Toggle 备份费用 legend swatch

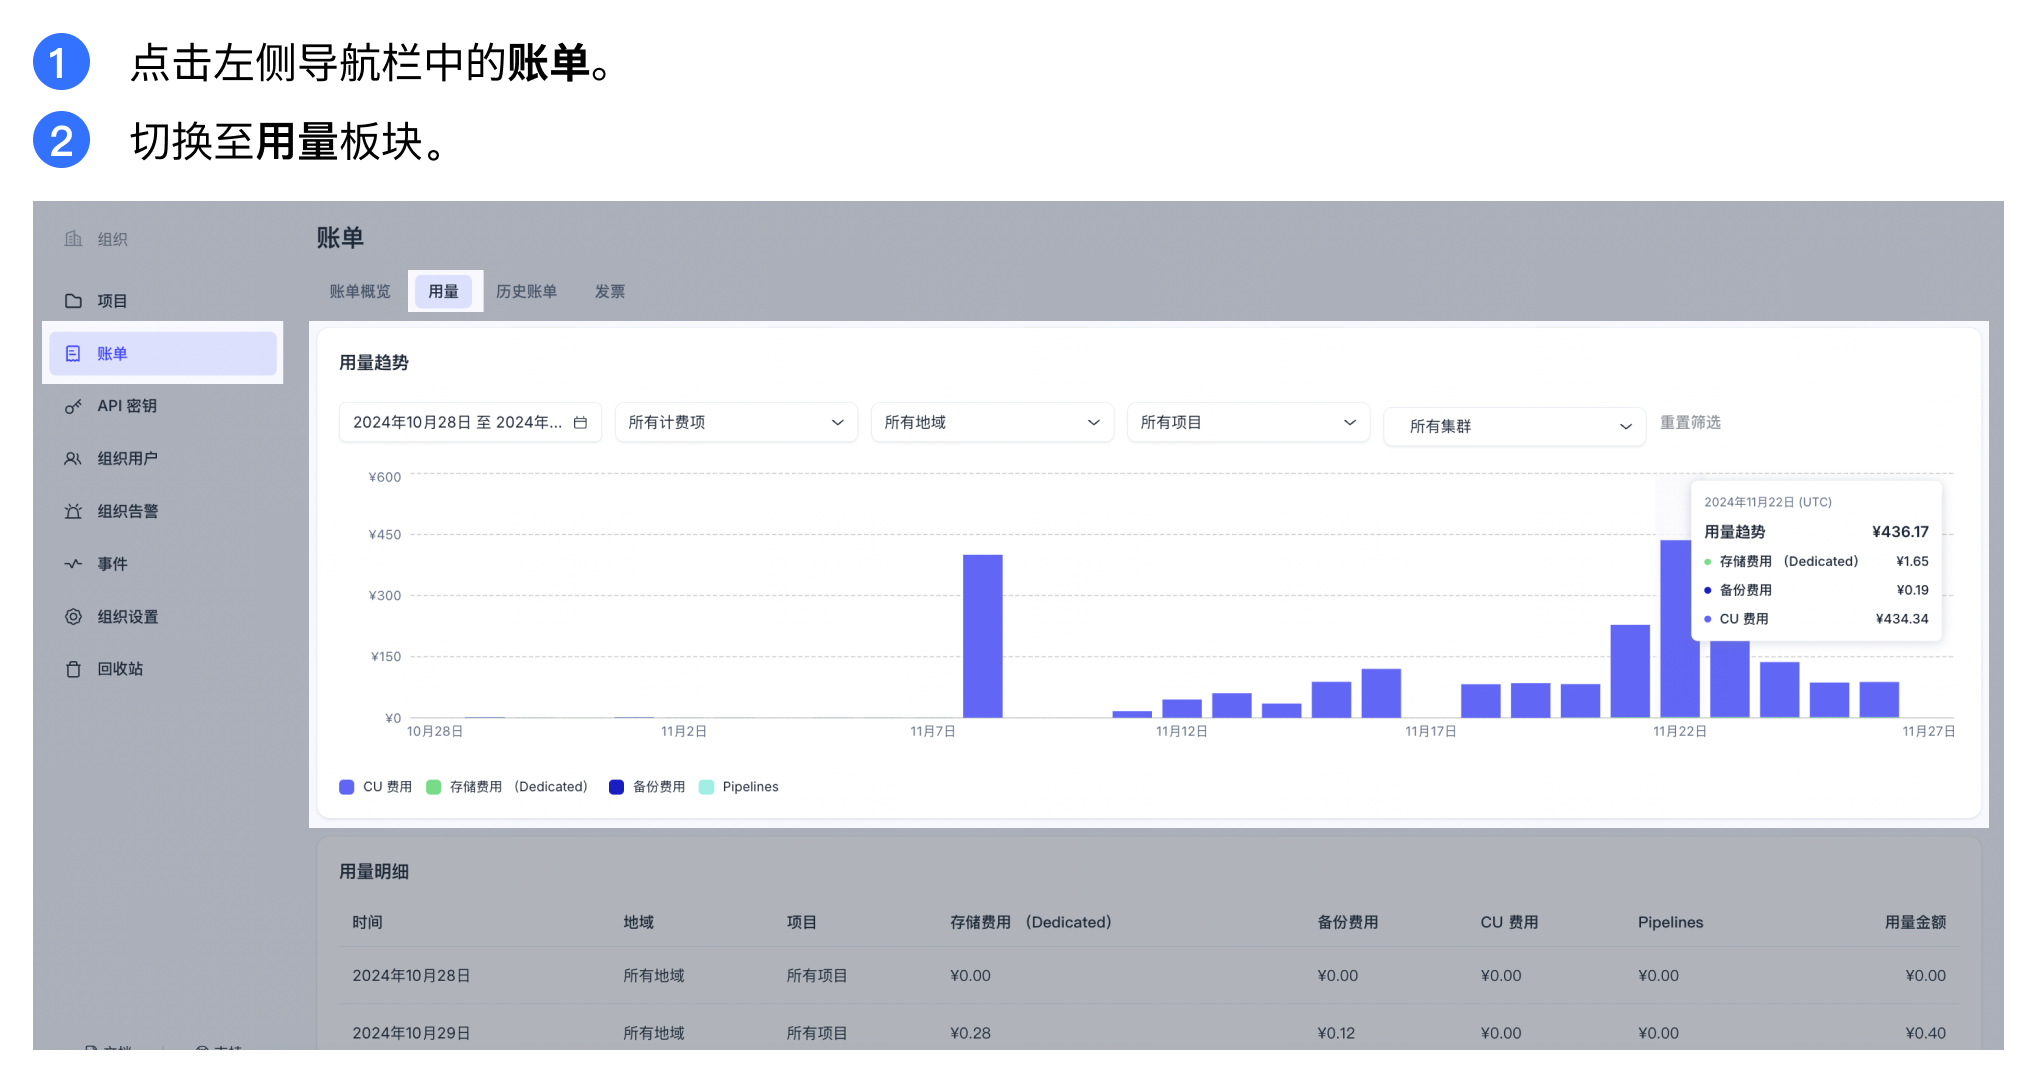tap(617, 787)
